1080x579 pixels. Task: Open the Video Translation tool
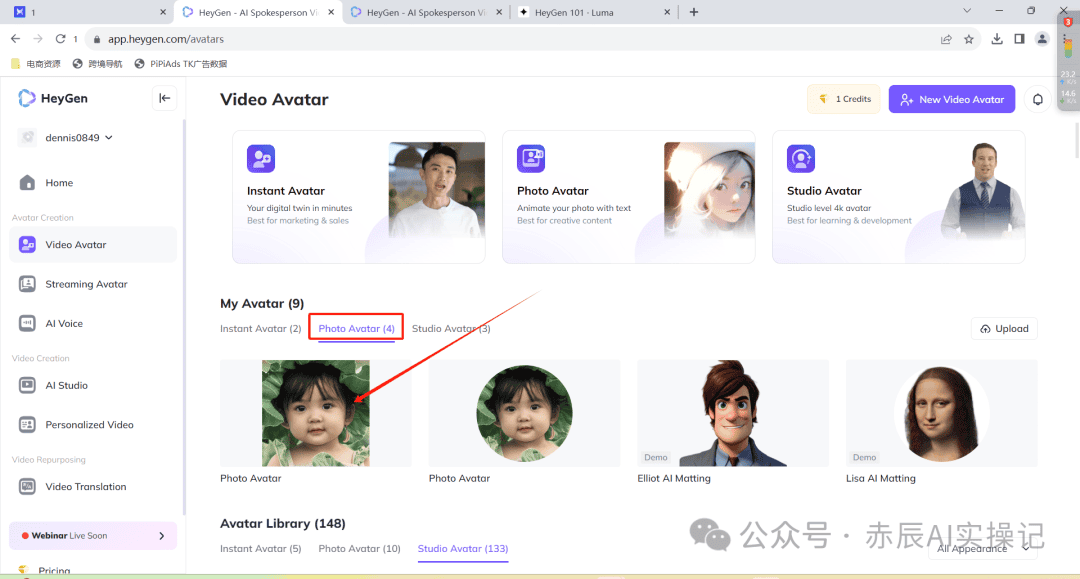85,486
